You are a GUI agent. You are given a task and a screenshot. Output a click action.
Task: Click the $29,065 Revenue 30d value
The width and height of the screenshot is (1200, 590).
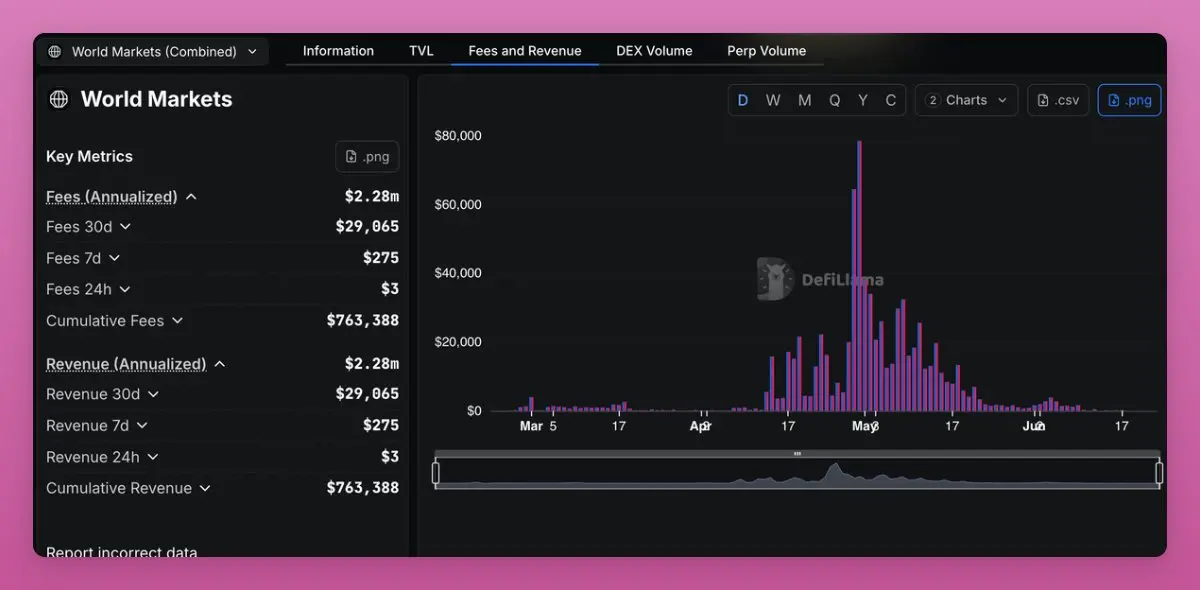tap(367, 394)
